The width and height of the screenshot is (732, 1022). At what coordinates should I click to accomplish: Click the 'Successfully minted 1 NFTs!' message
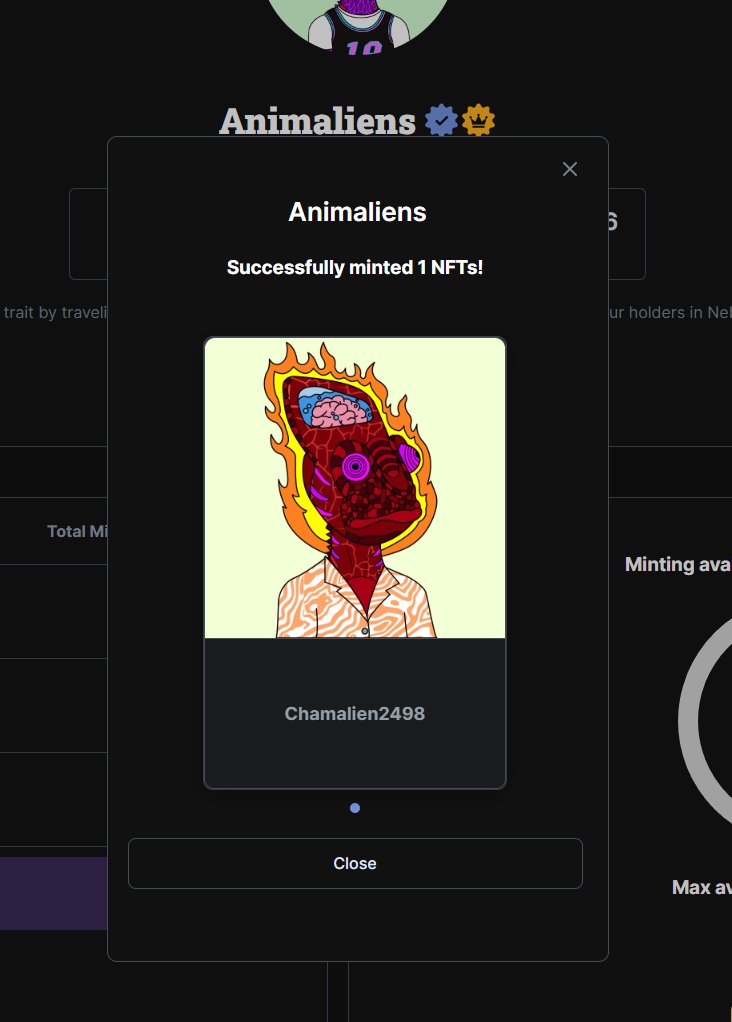pyautogui.click(x=355, y=268)
